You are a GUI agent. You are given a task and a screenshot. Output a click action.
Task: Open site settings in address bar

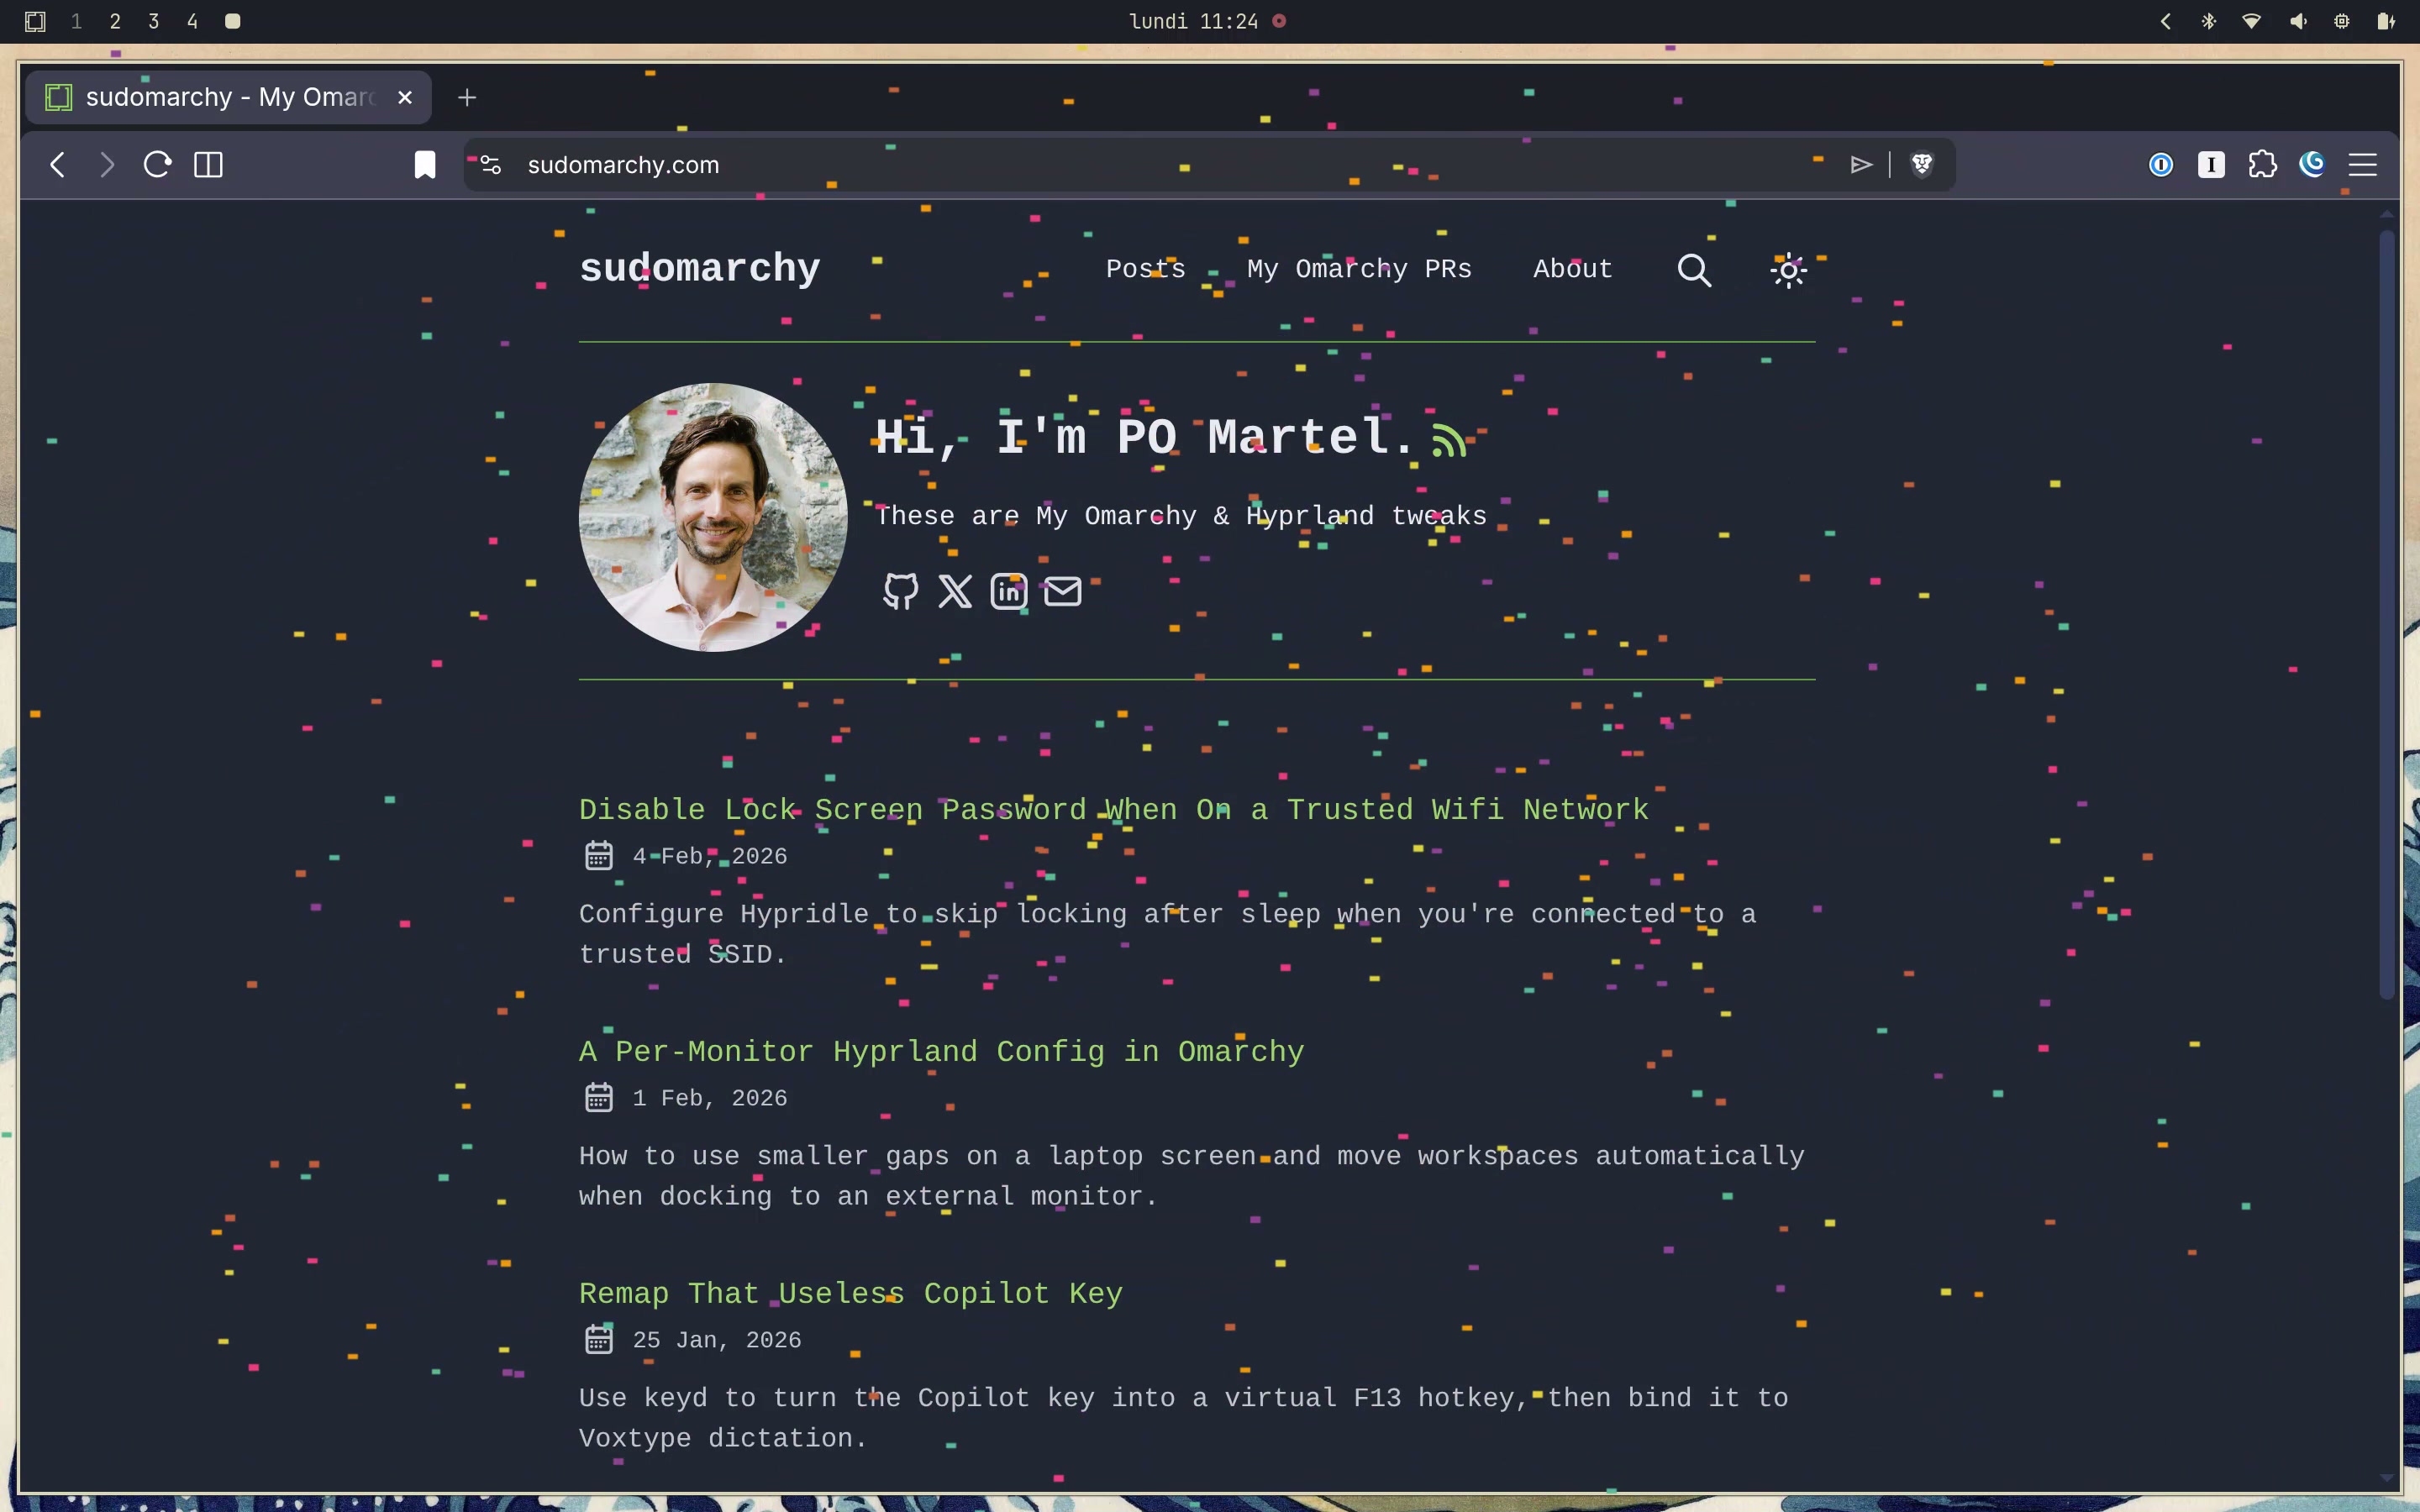pos(491,164)
